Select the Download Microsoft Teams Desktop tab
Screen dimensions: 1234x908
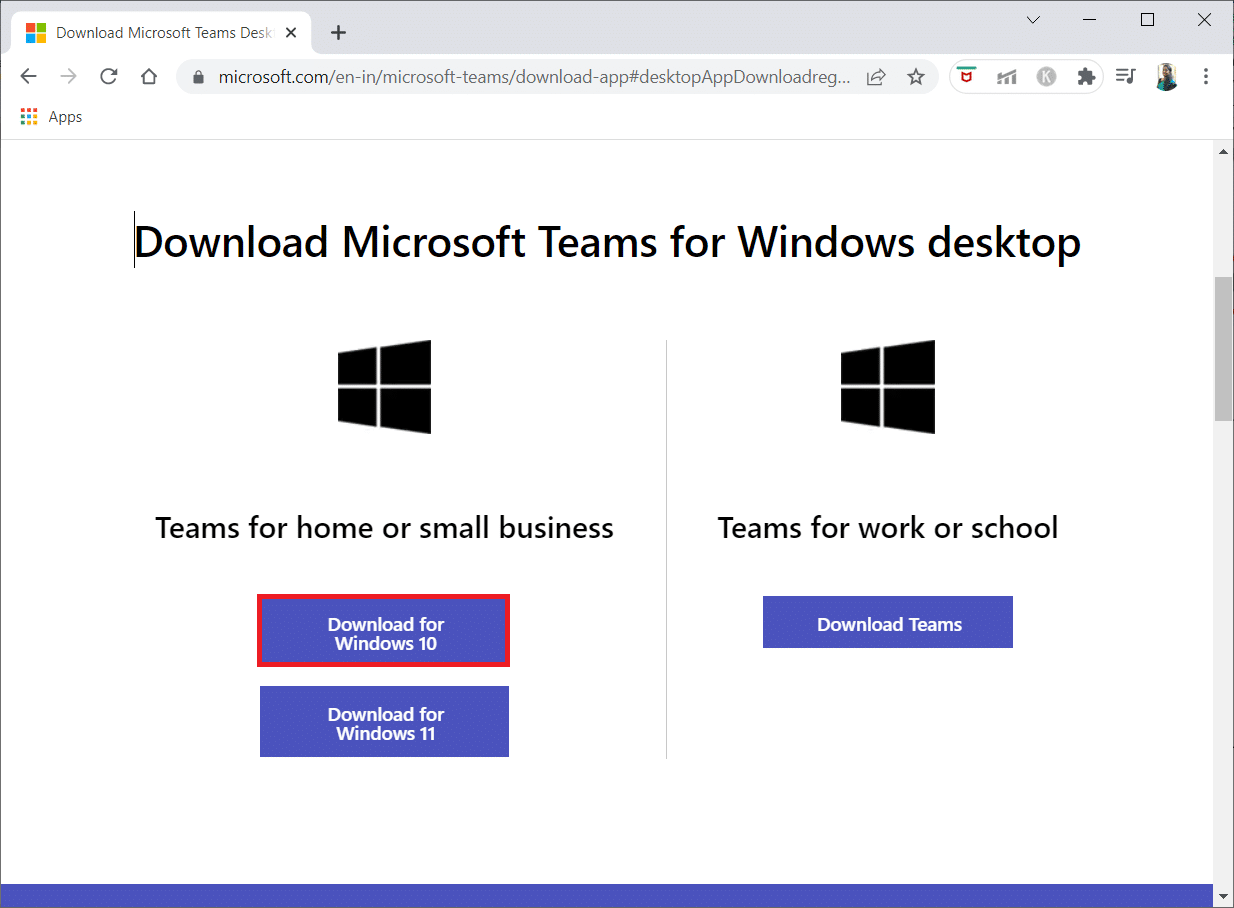(x=160, y=32)
